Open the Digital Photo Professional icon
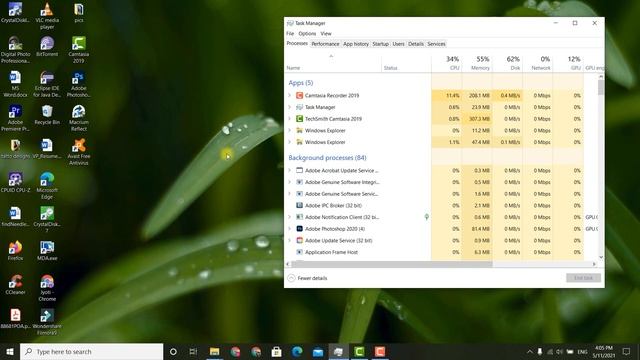This screenshot has width=640, height=360. coord(15,49)
